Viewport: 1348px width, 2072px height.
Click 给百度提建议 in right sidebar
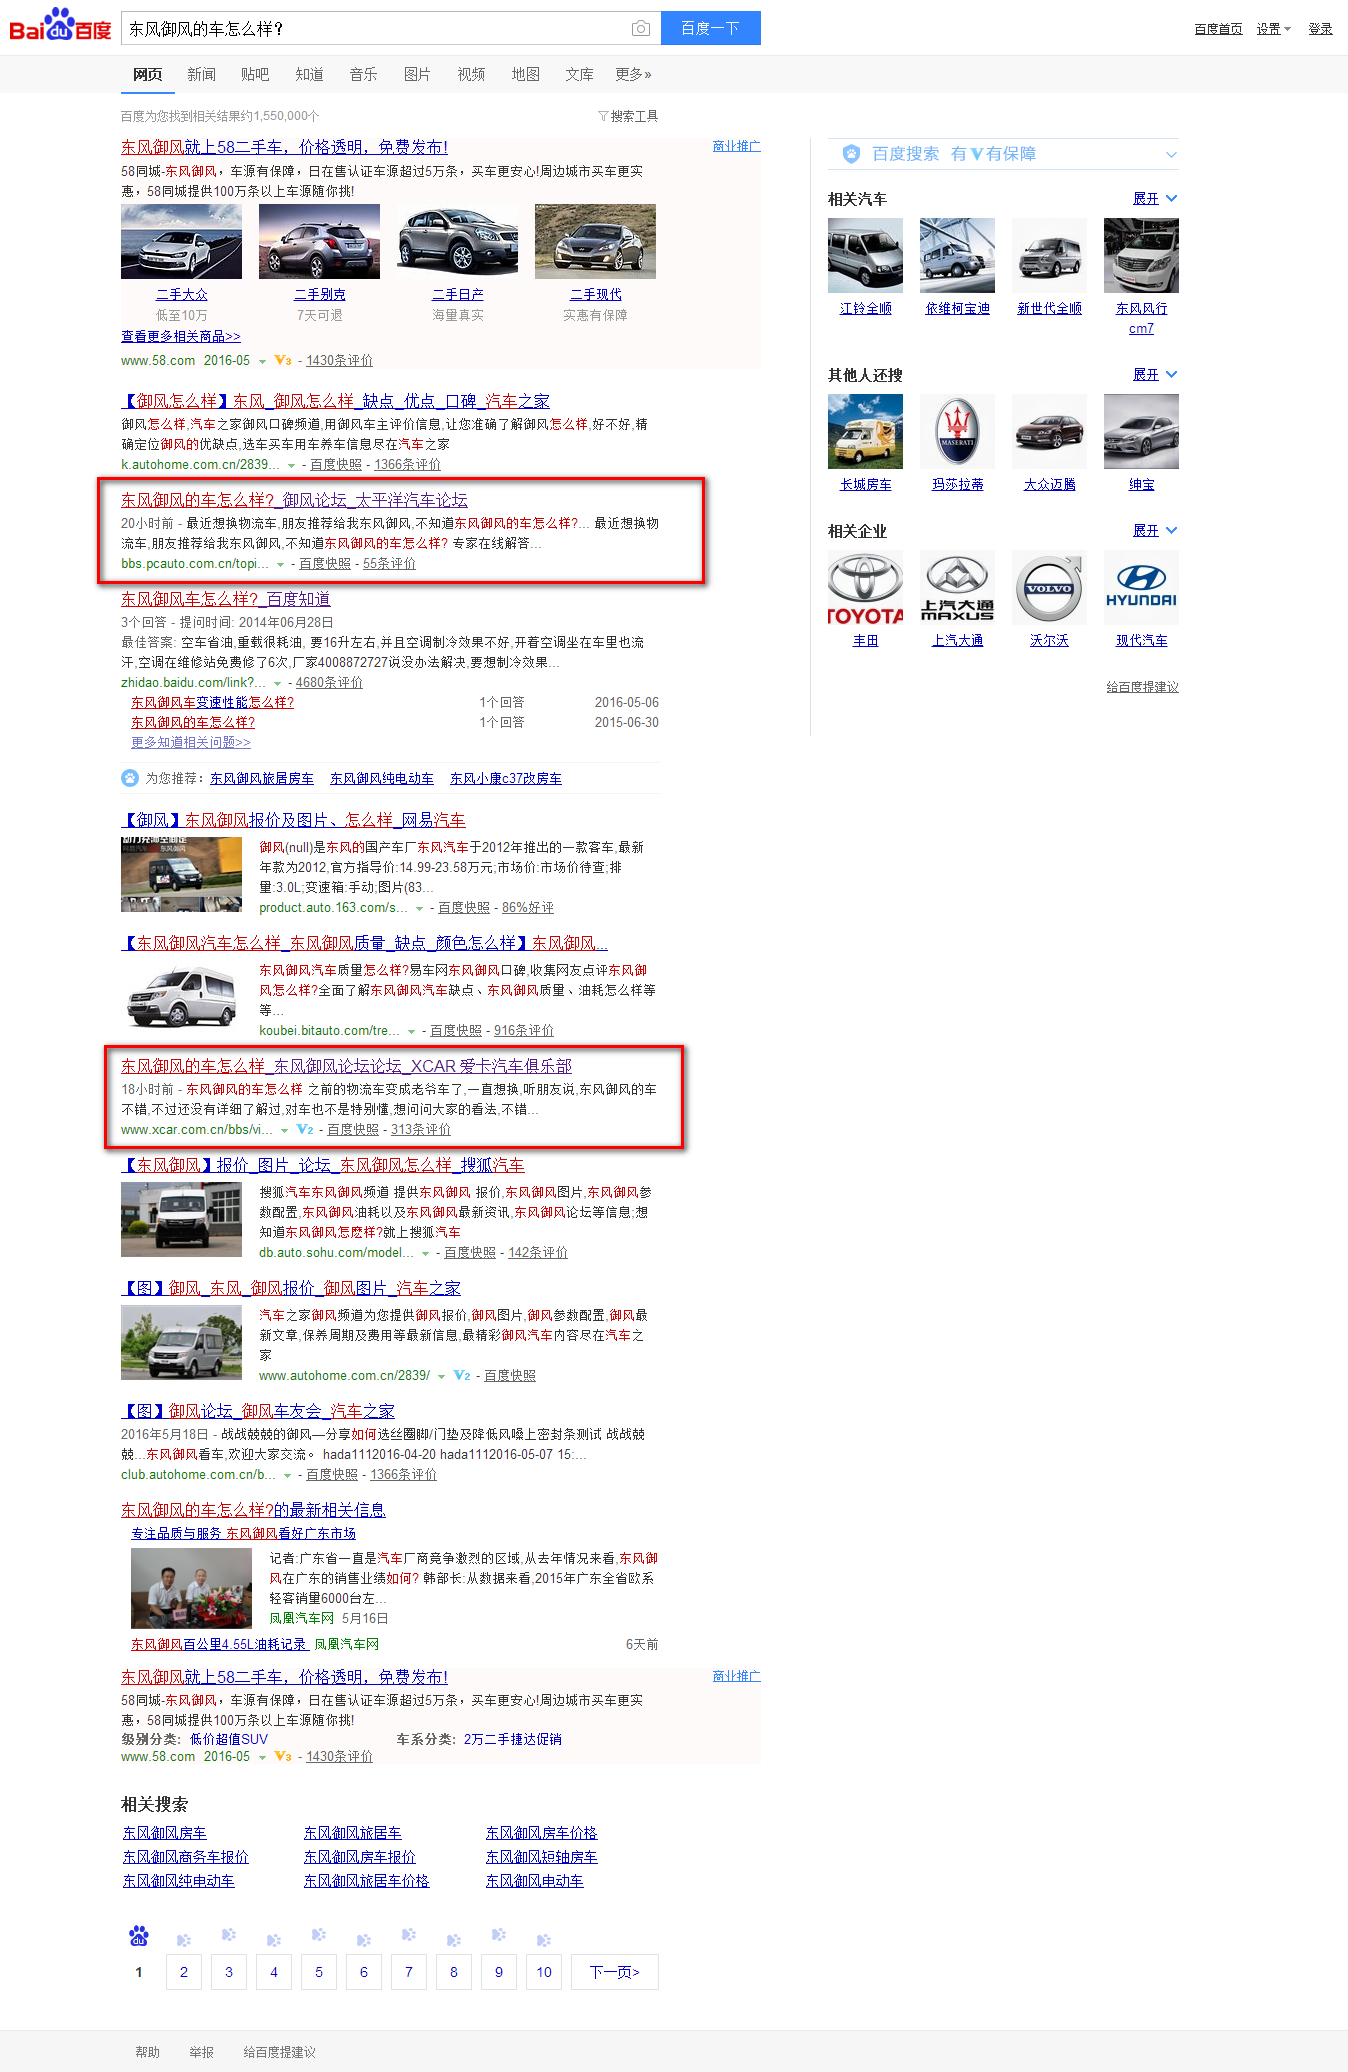1142,688
